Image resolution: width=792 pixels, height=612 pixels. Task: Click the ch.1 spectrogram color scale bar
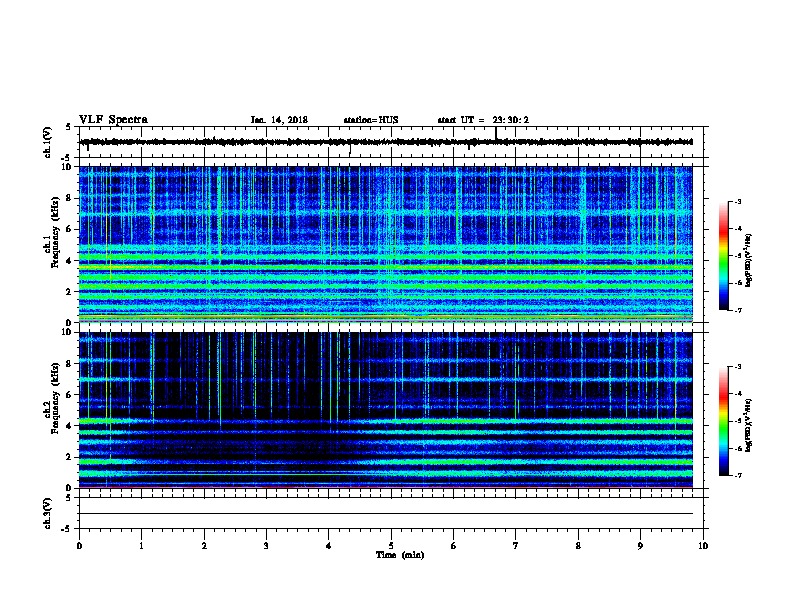(724, 256)
